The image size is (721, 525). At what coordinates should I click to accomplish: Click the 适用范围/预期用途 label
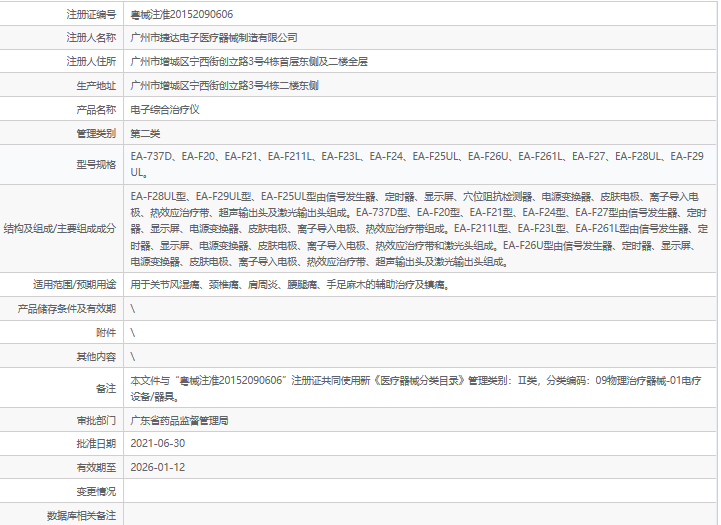[x=74, y=285]
